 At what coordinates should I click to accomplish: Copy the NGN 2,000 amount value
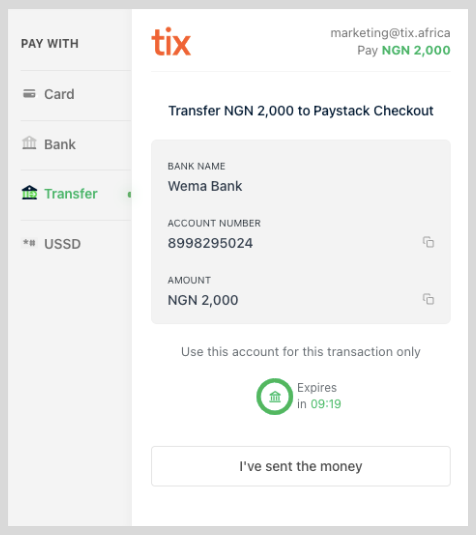pyautogui.click(x=428, y=299)
